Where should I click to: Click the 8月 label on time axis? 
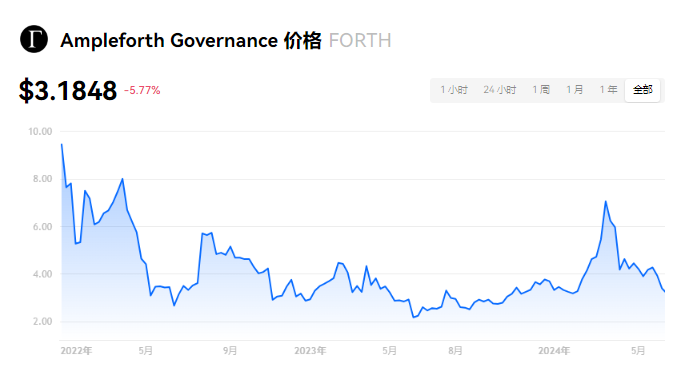(x=455, y=351)
